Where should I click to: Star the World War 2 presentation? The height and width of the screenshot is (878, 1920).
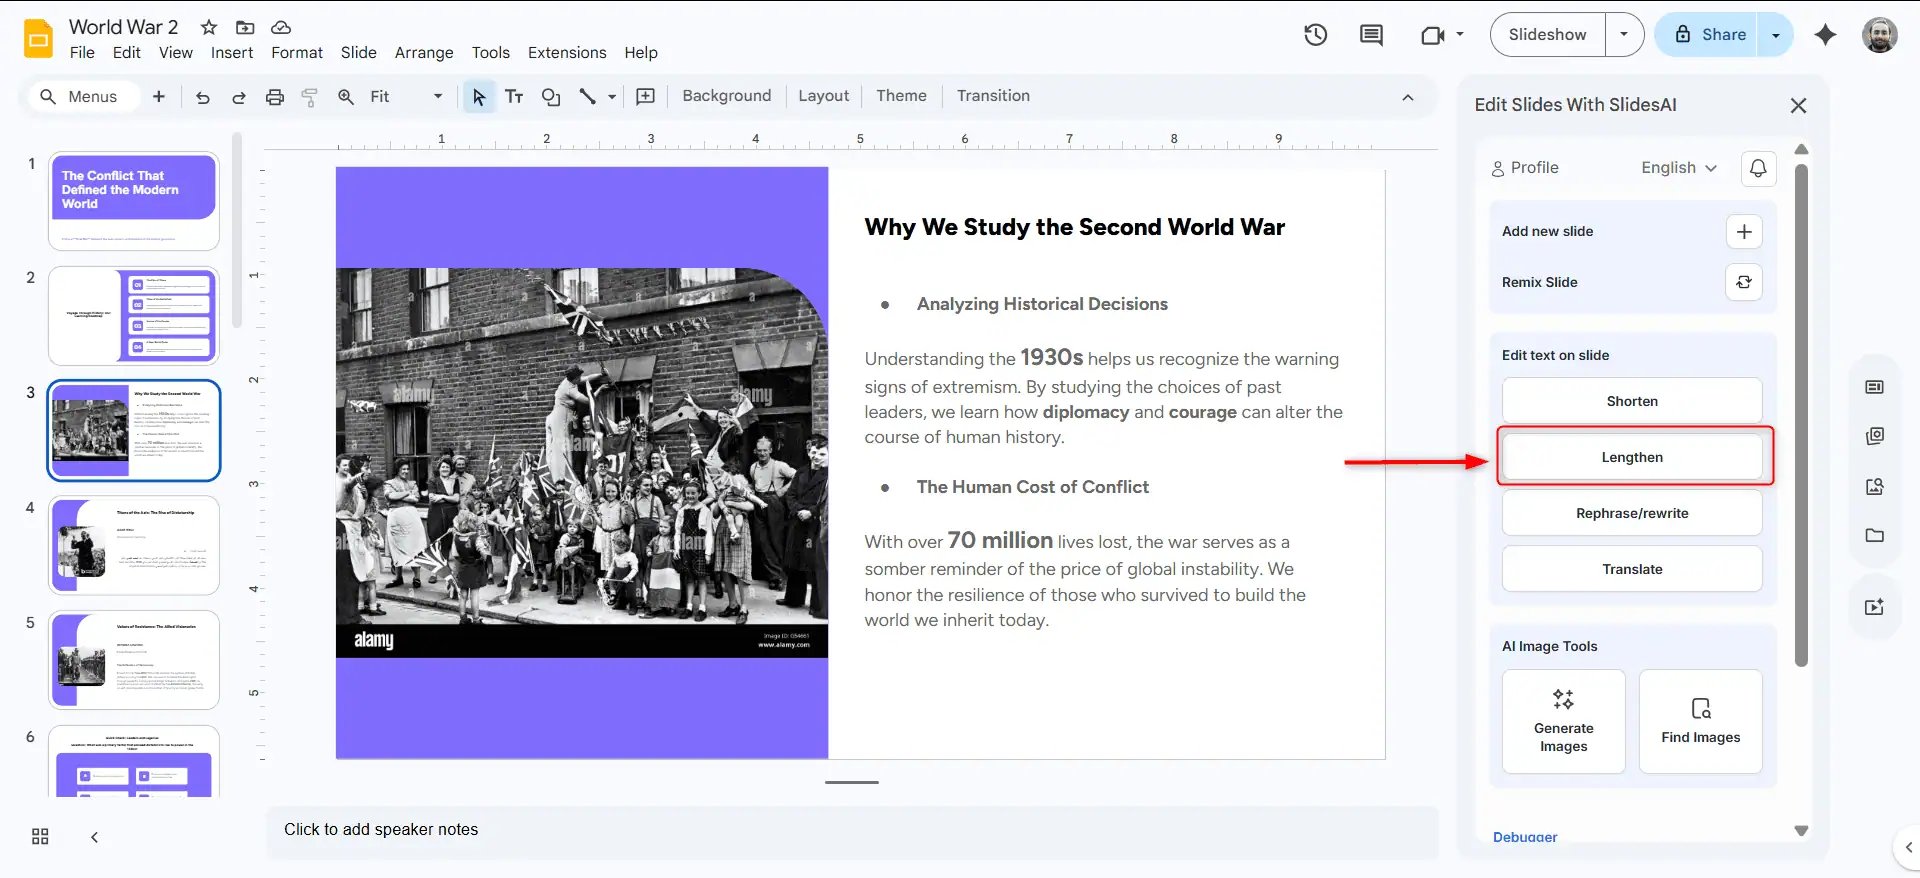point(209,27)
